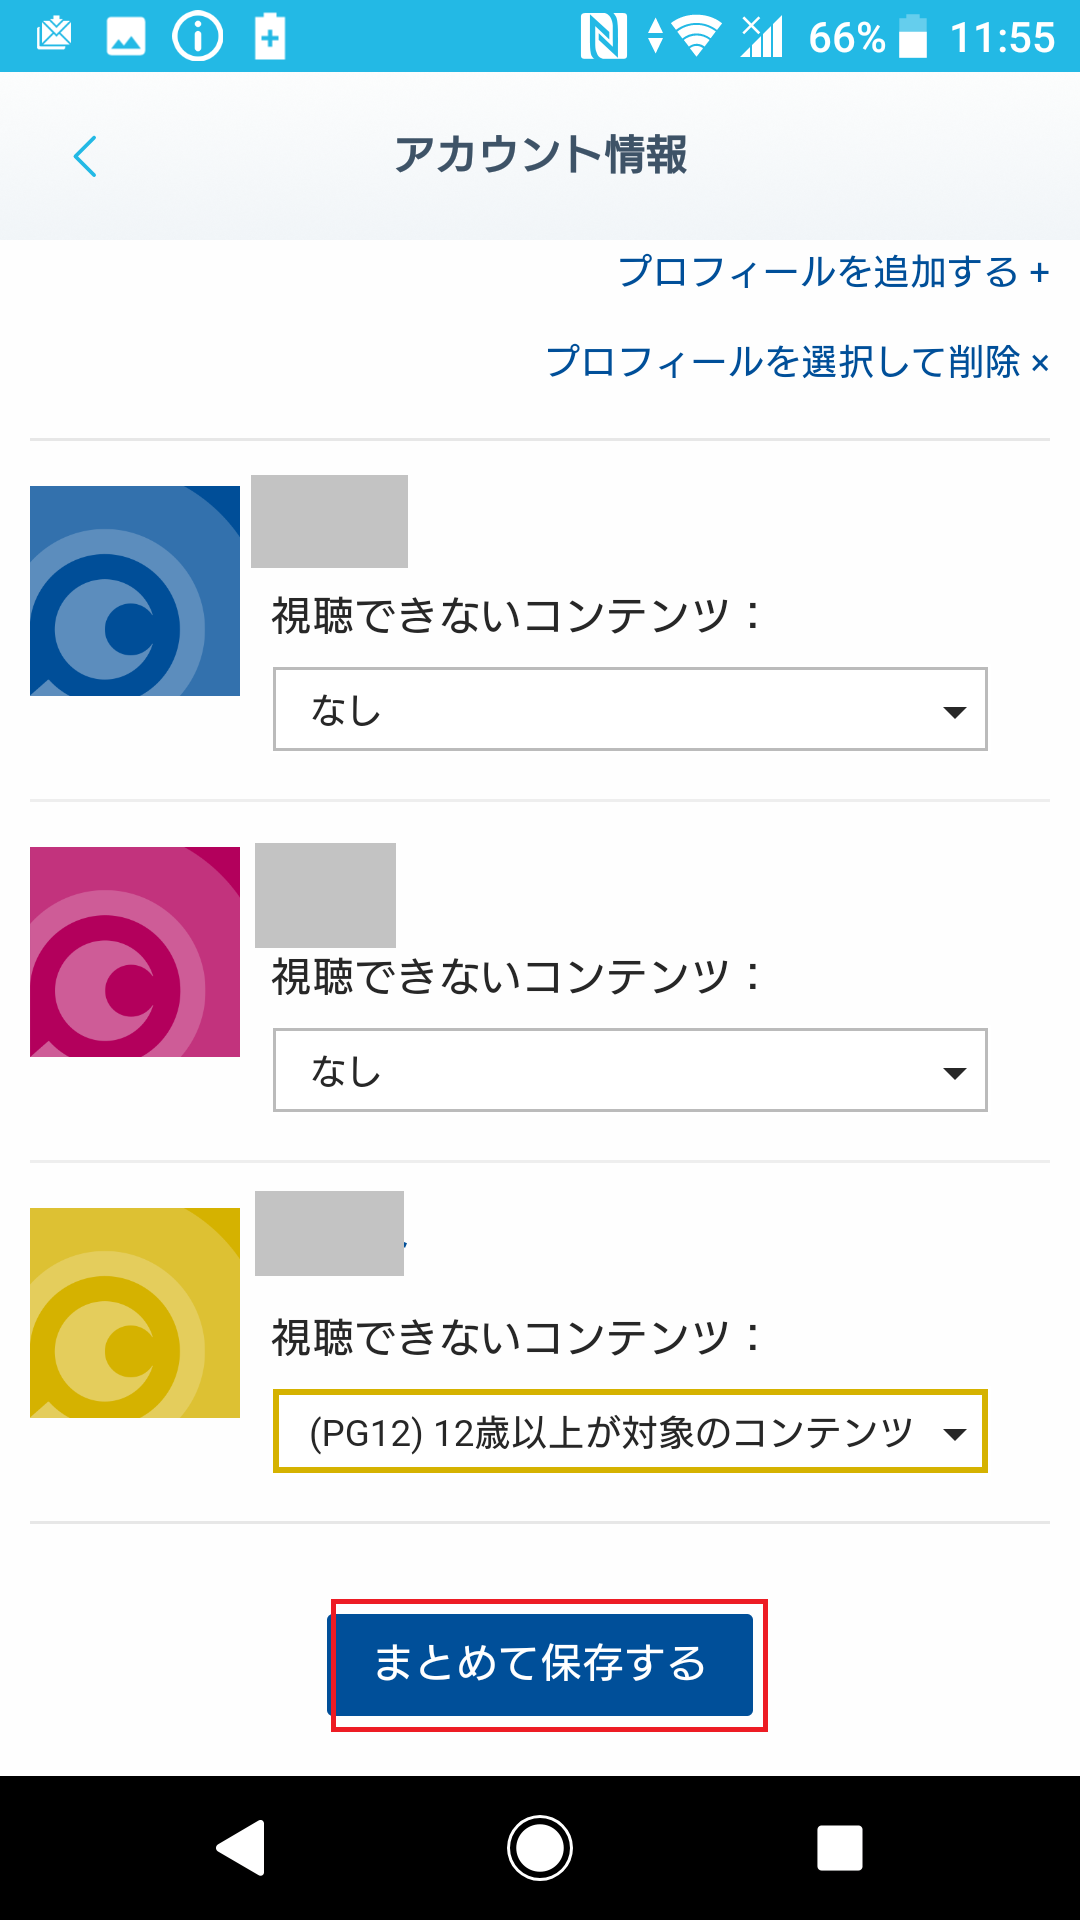
Task: Open the PG12 restricted content dropdown
Action: 630,1432
